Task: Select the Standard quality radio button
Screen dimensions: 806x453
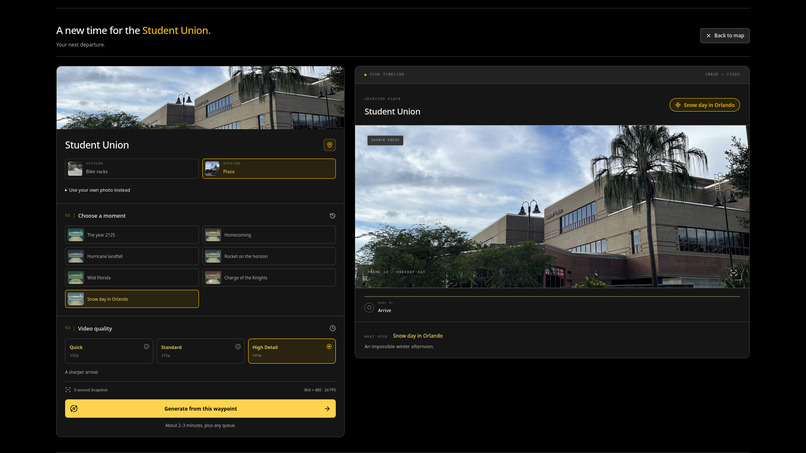Action: (x=238, y=347)
